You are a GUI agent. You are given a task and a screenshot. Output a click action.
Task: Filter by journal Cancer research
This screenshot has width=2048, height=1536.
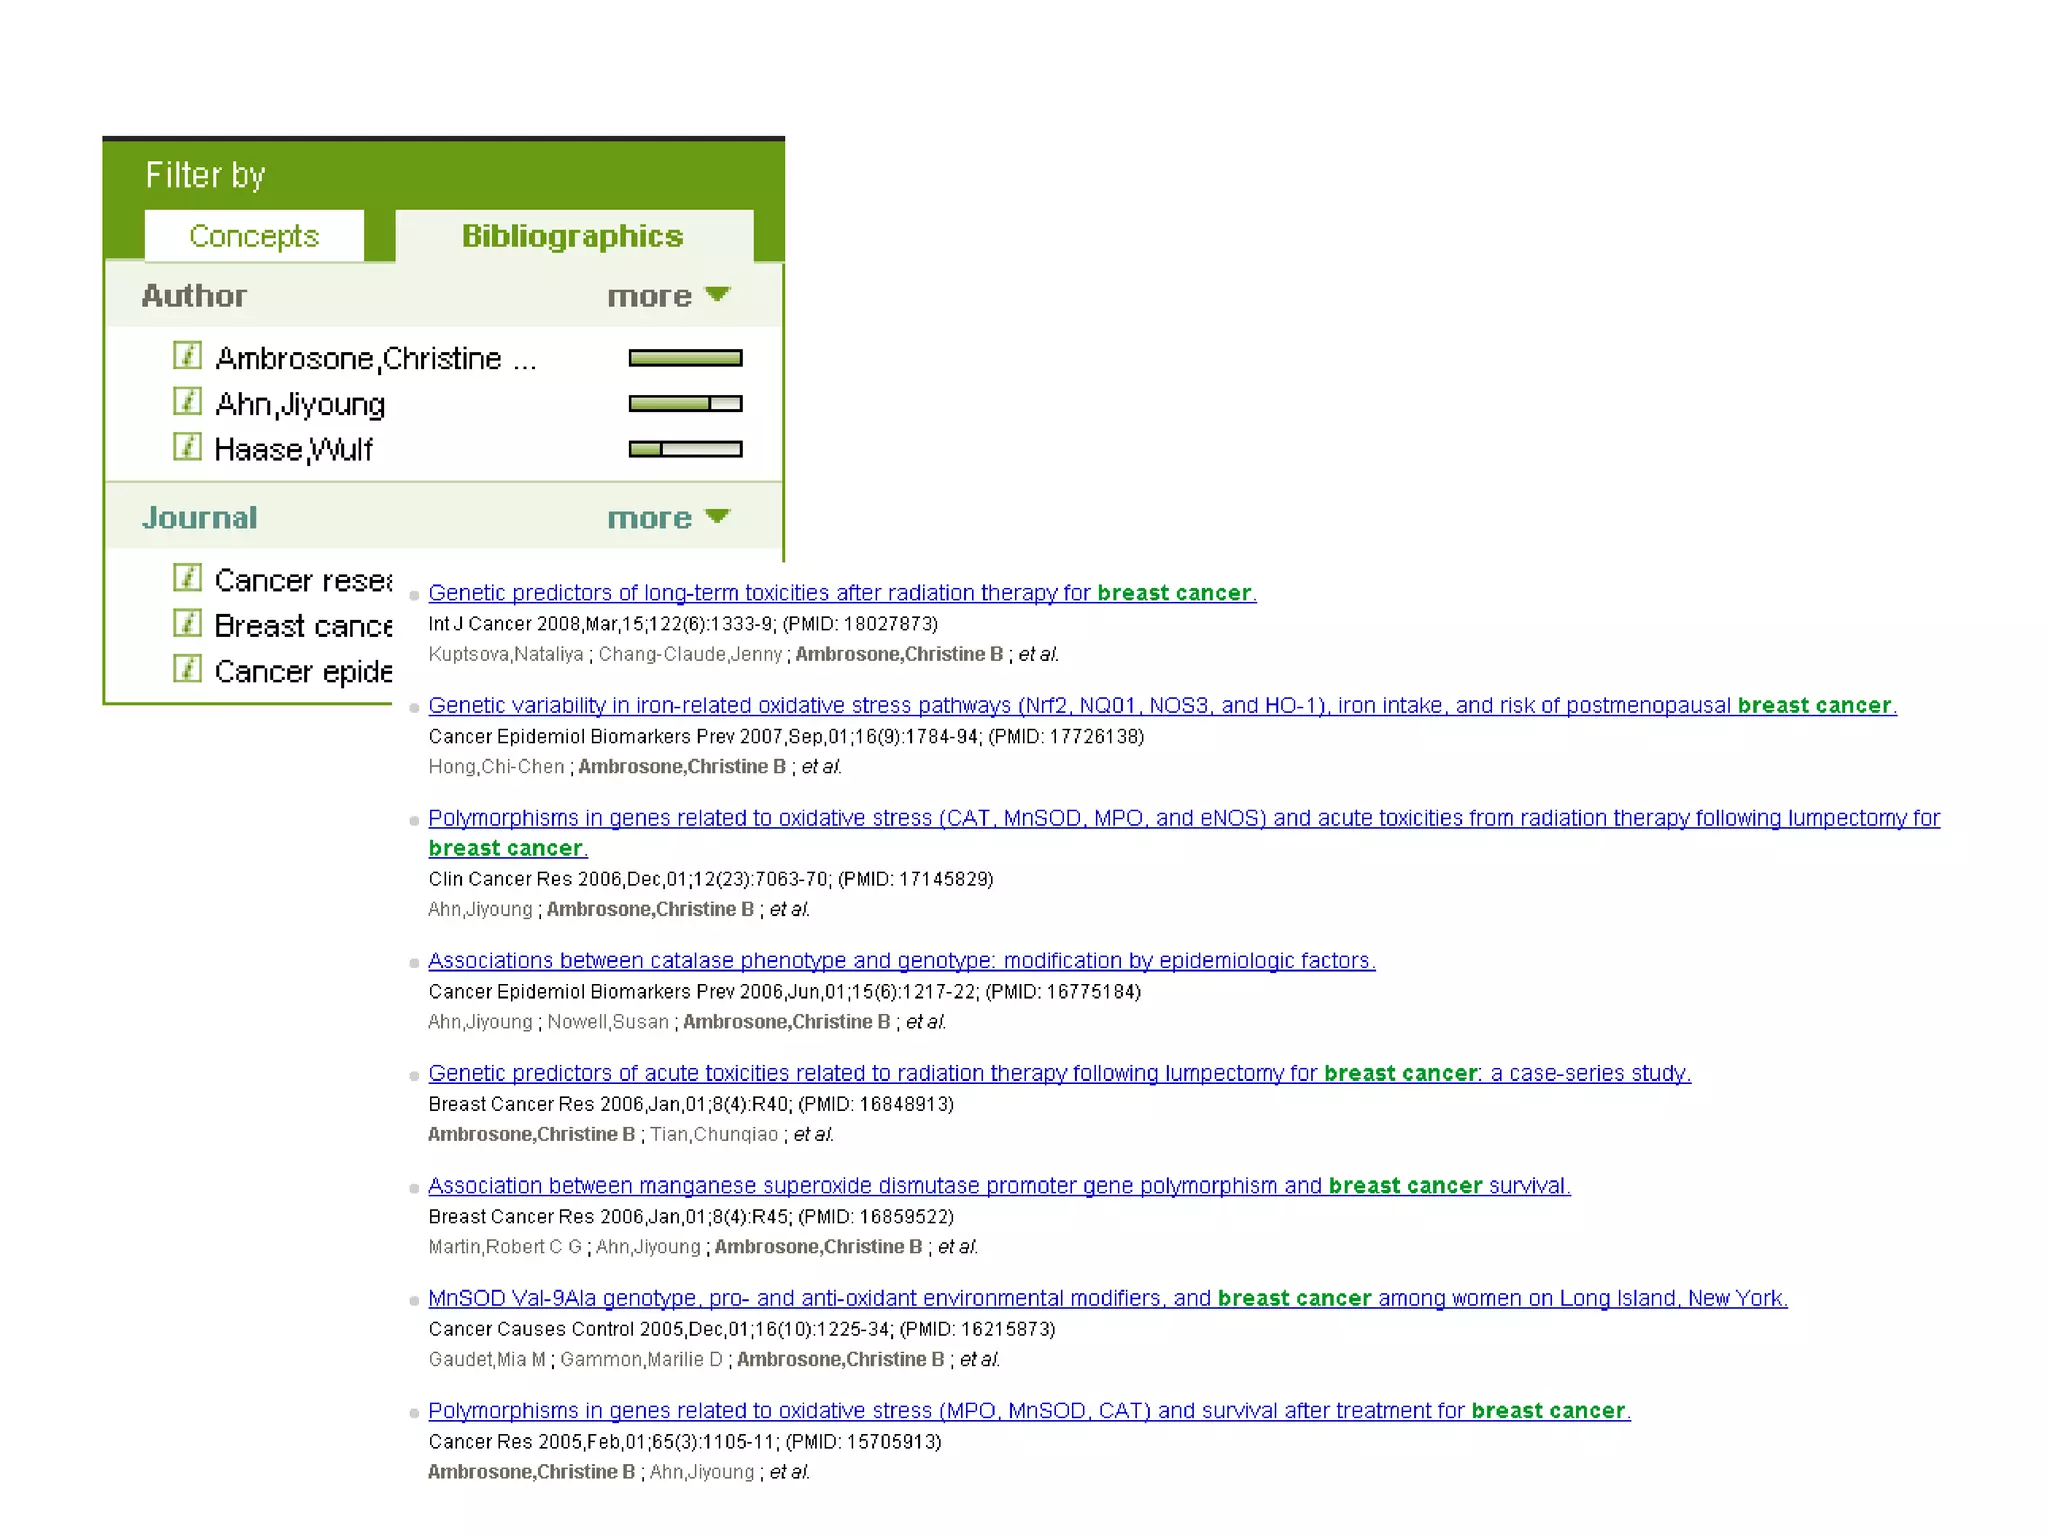[303, 580]
